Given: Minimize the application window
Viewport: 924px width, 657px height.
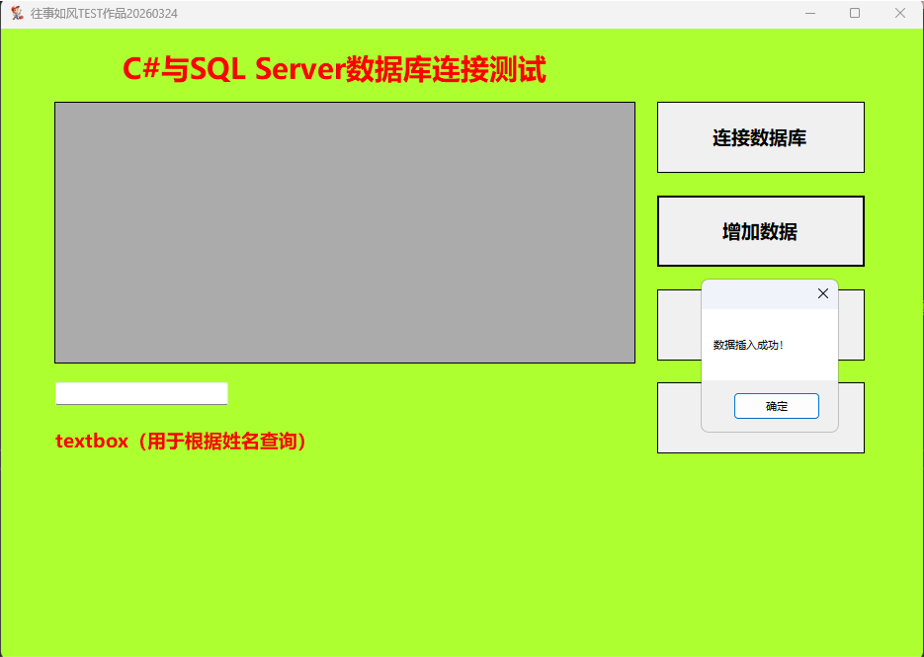Looking at the screenshot, I should point(810,13).
